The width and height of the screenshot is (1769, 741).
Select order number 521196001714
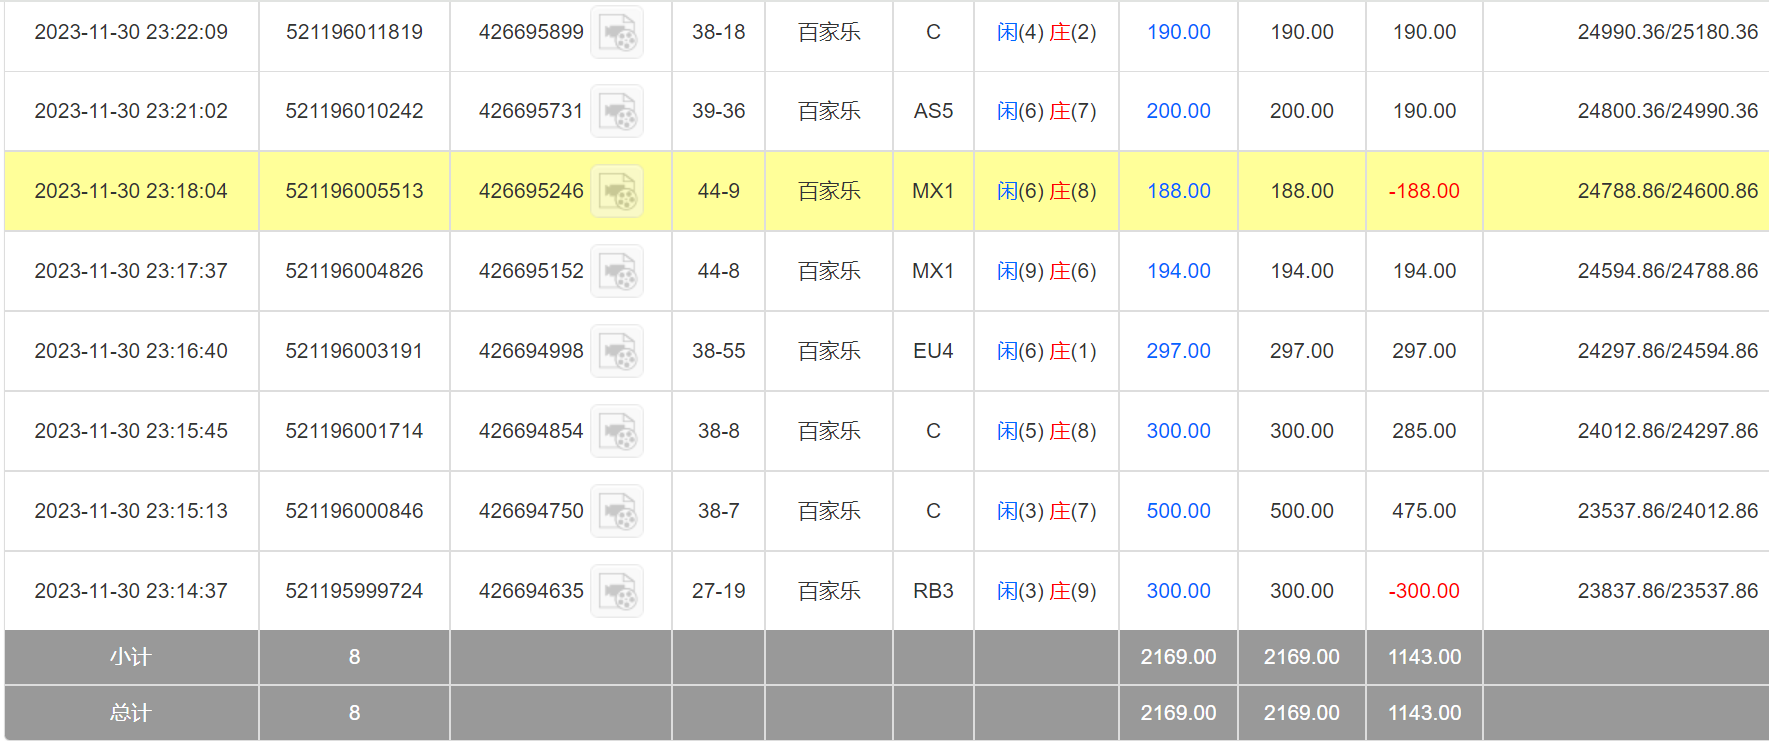(354, 431)
